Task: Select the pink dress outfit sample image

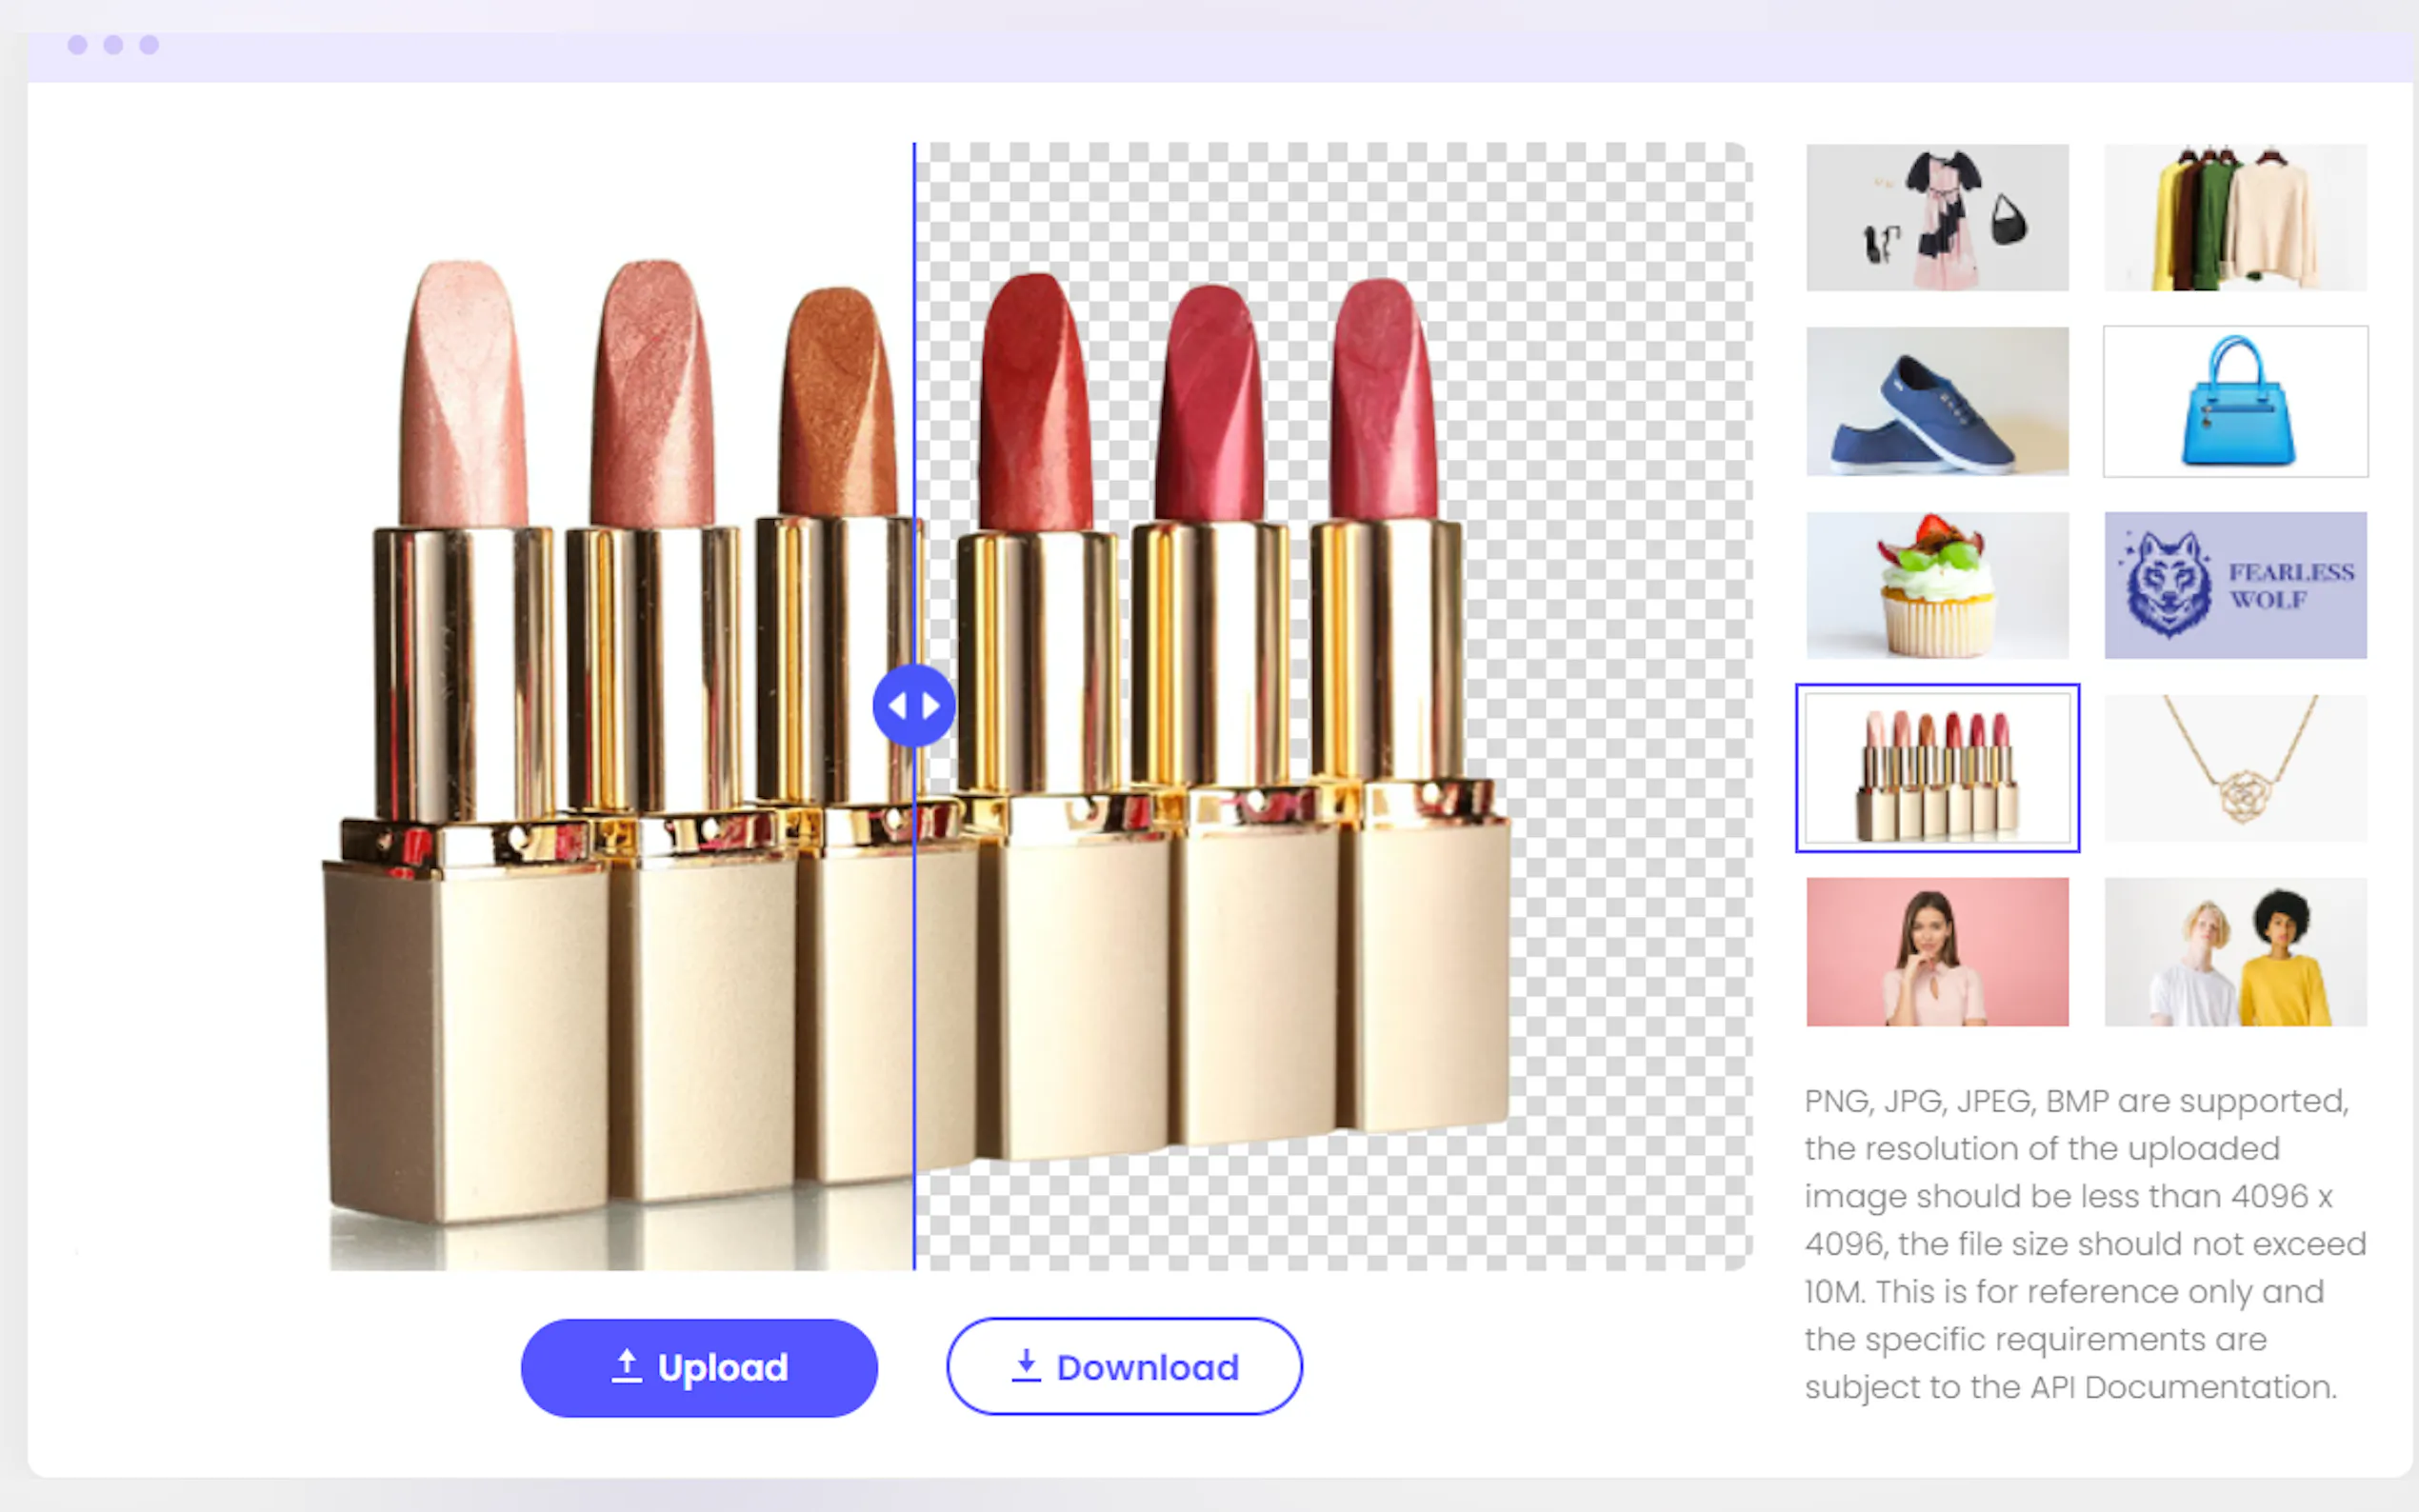Action: pyautogui.click(x=1937, y=218)
